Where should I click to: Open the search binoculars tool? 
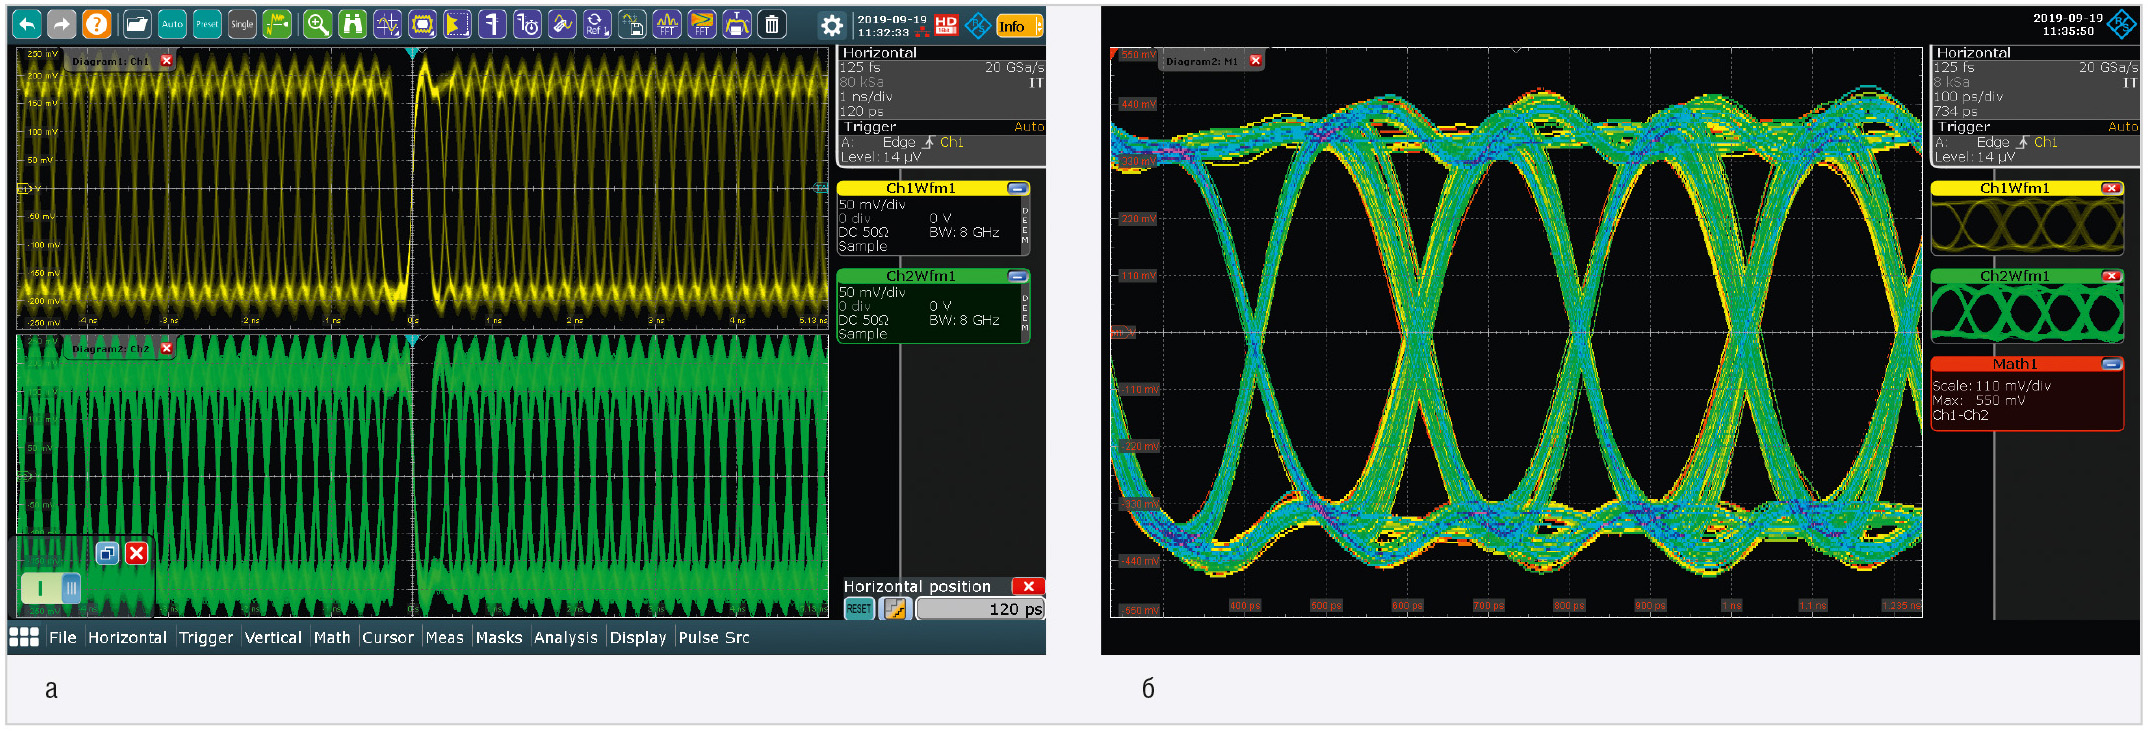click(352, 25)
